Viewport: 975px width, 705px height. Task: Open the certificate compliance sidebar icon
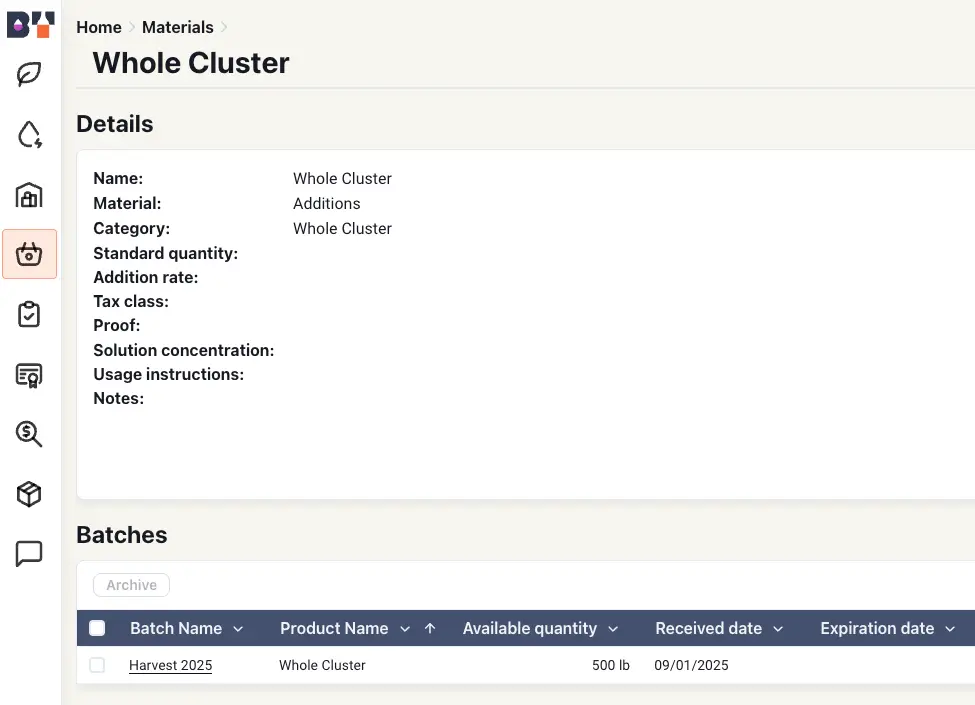[29, 375]
